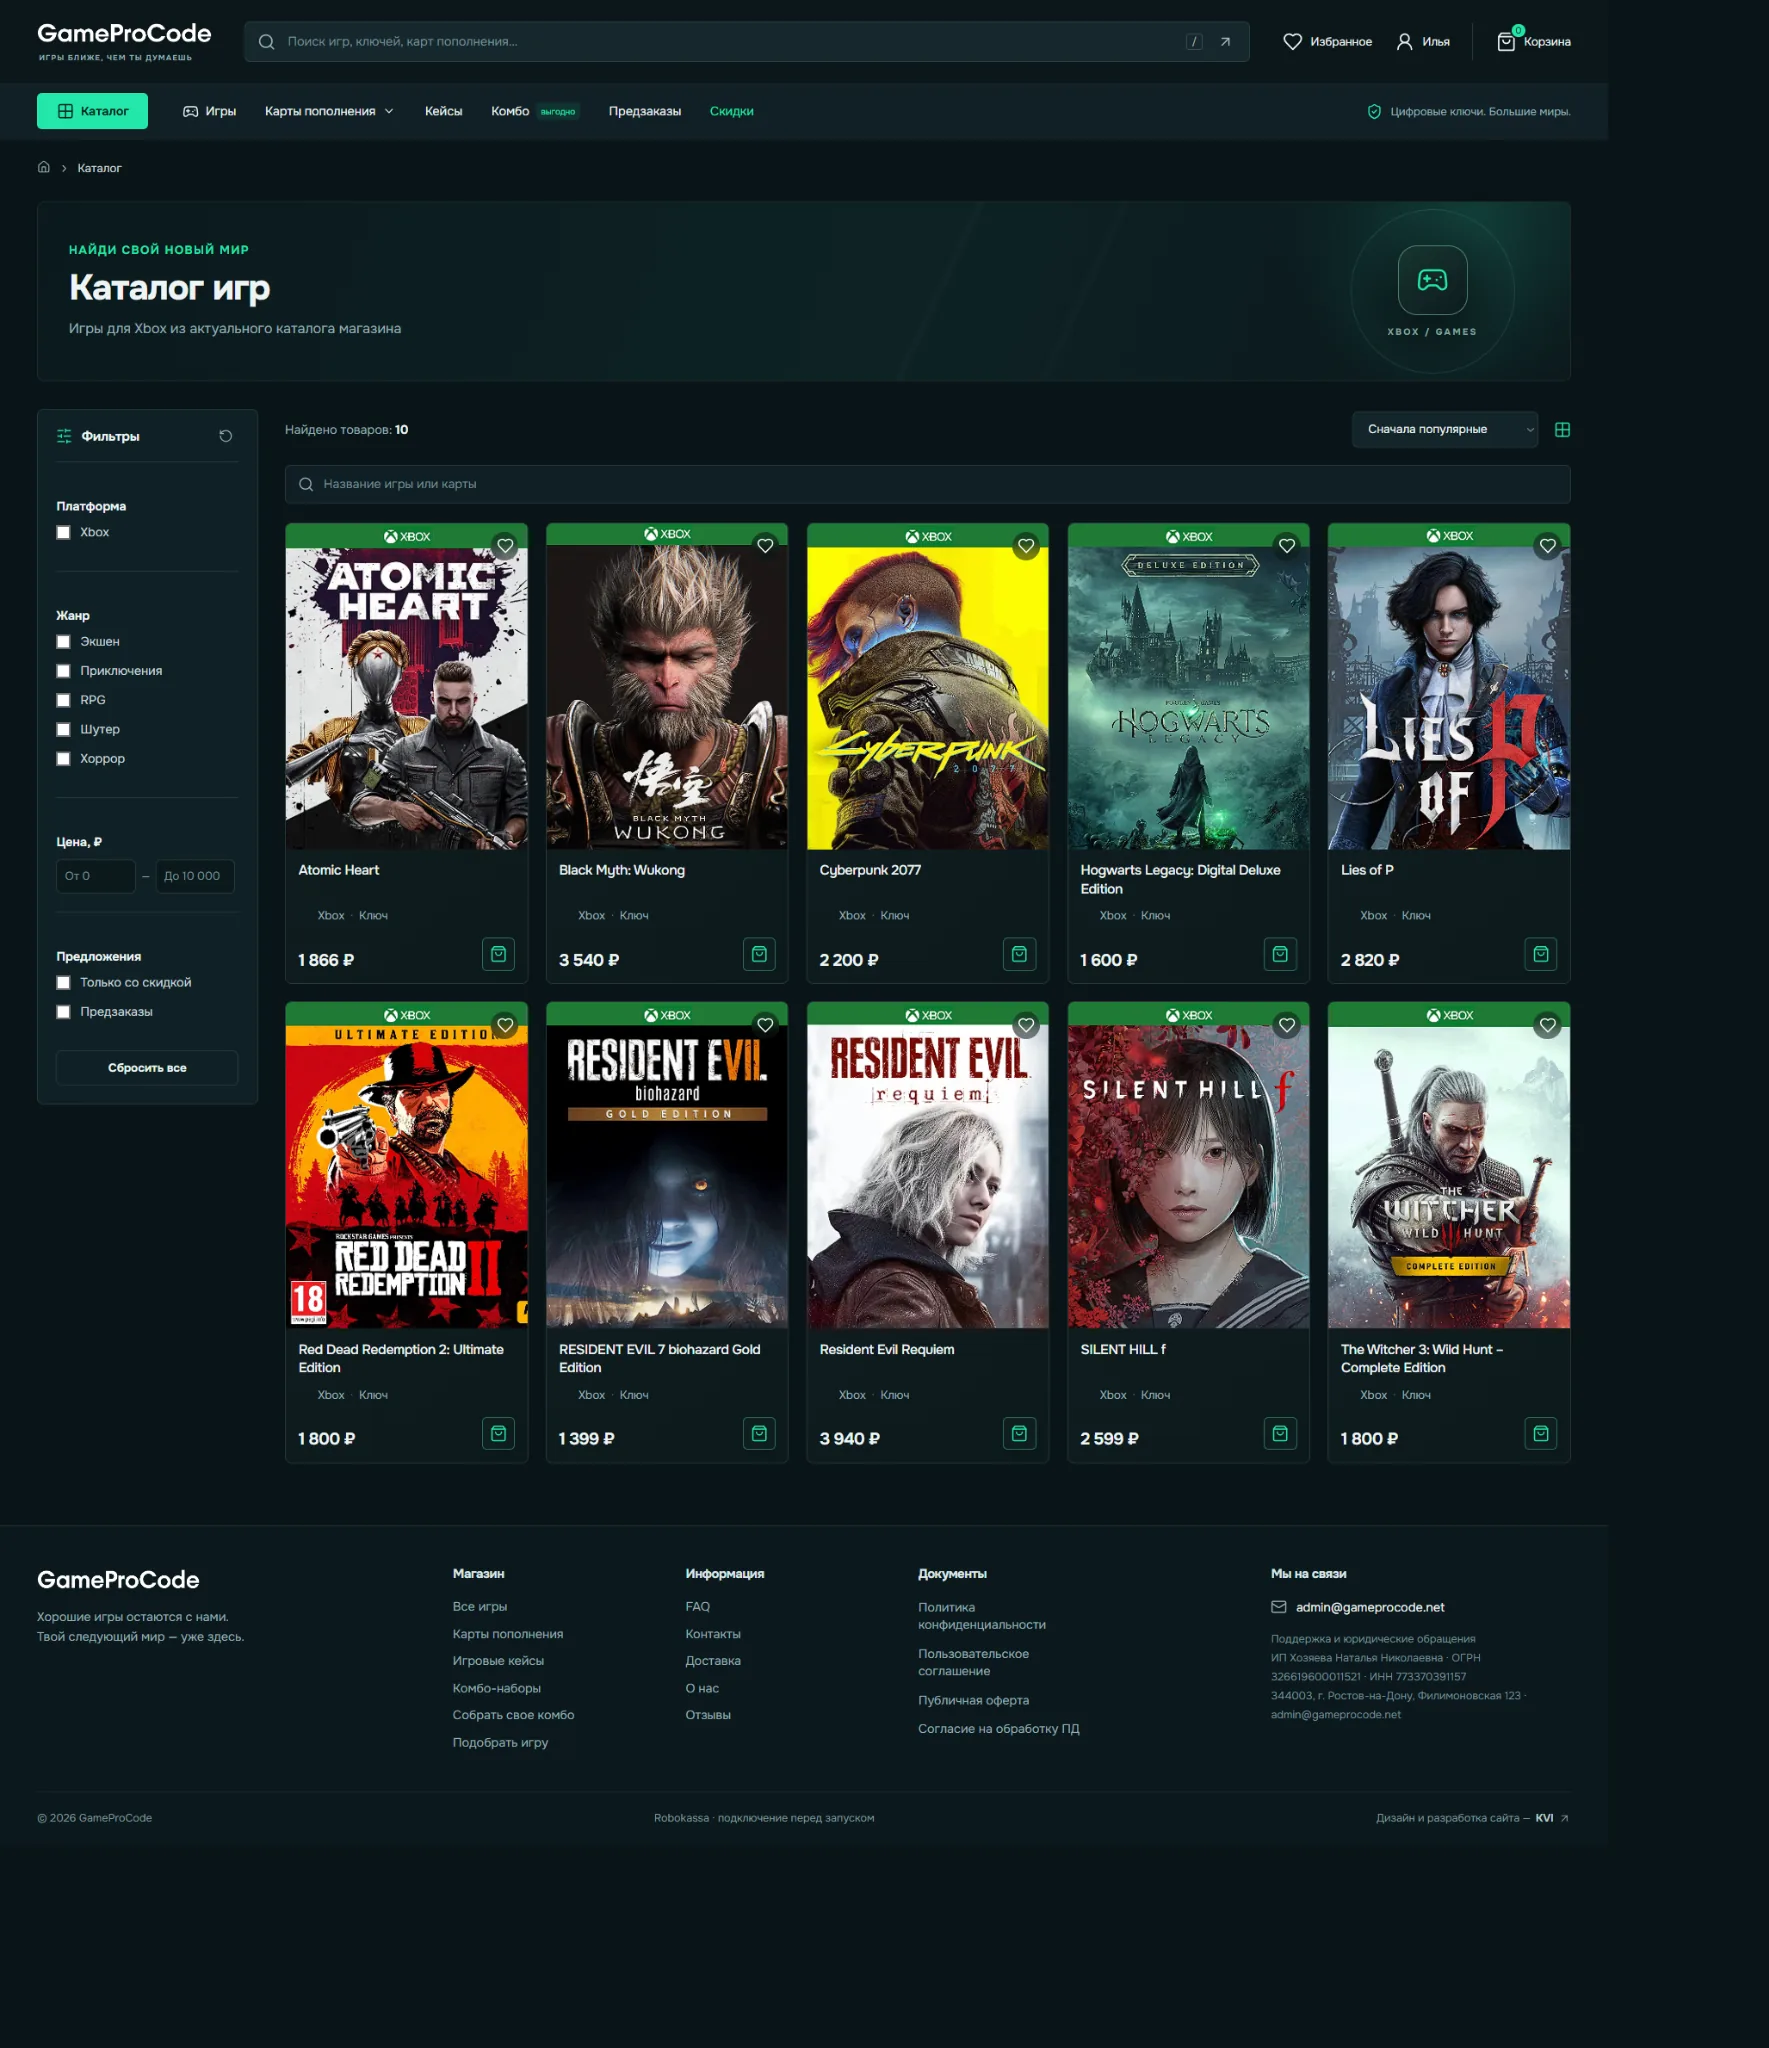This screenshot has height=2048, width=1769.
Task: Enable Предзаказы offers filter checkbox
Action: pyautogui.click(x=63, y=1012)
